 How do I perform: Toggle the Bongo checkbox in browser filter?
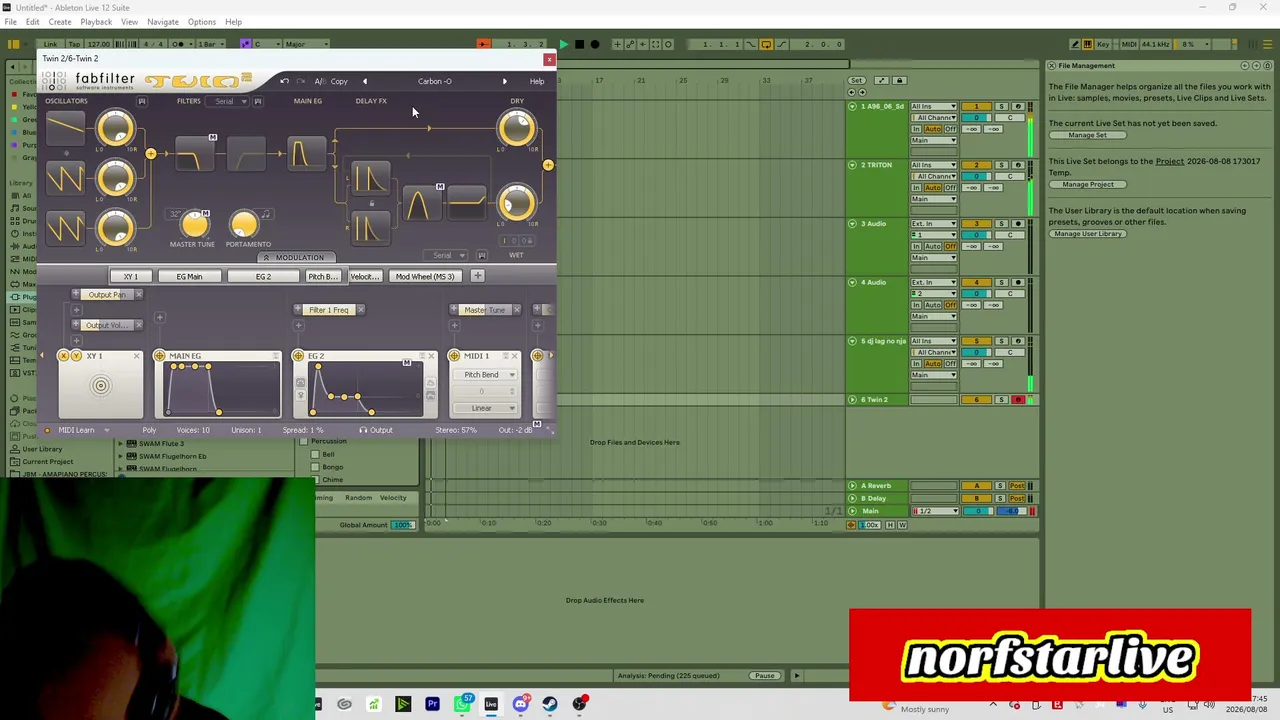pos(315,467)
